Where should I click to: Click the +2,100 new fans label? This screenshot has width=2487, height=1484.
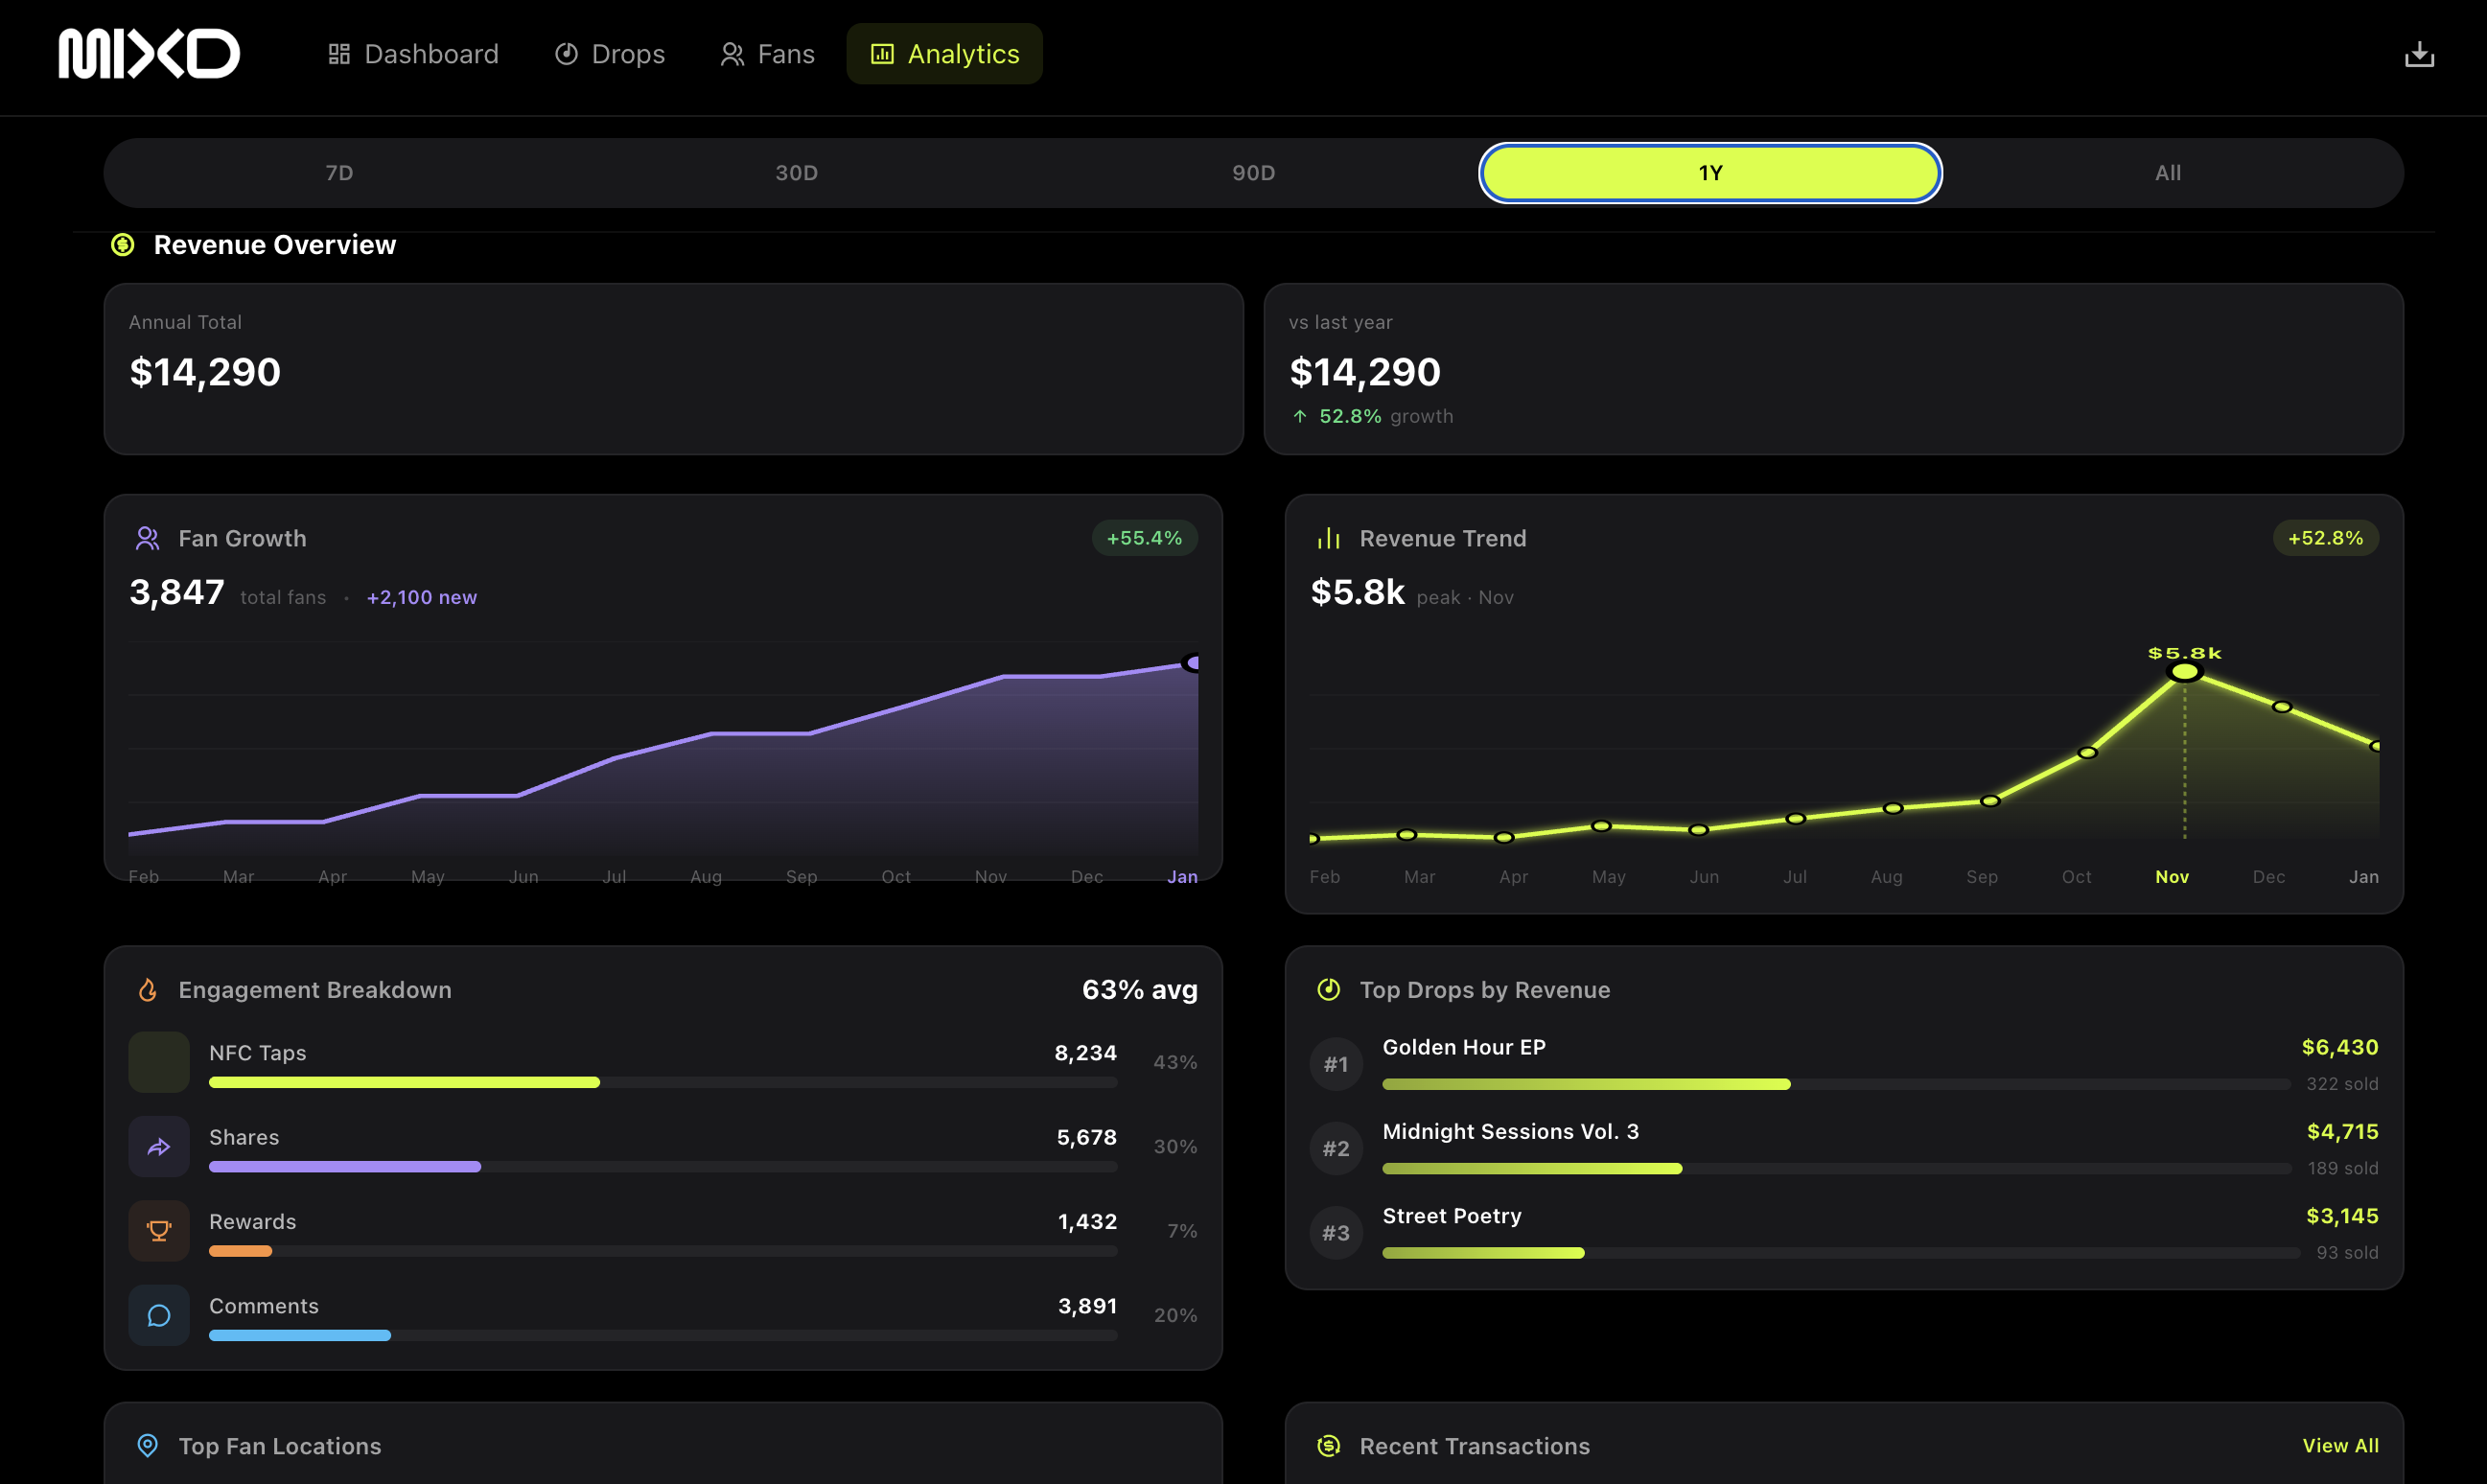pos(422,597)
